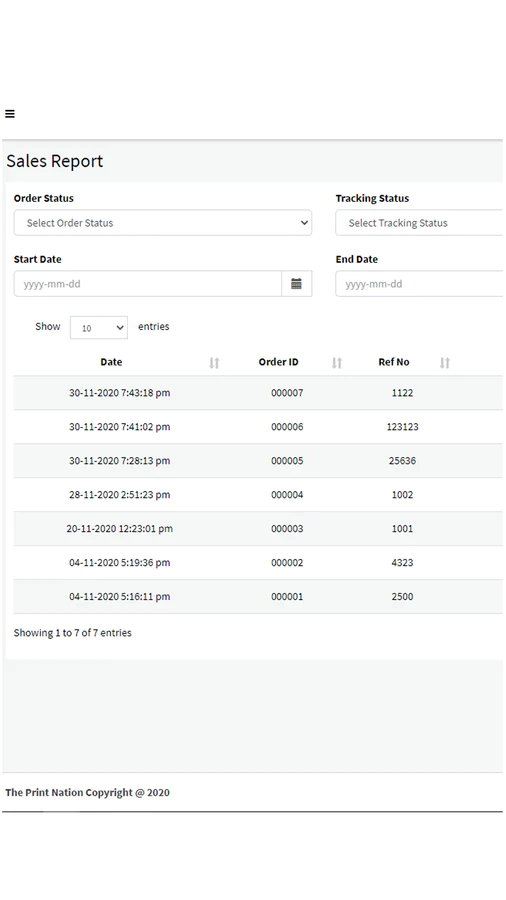Open the Select Tracking Status dropdown
Viewport: 506px width, 900px height.
pyautogui.click(x=419, y=223)
